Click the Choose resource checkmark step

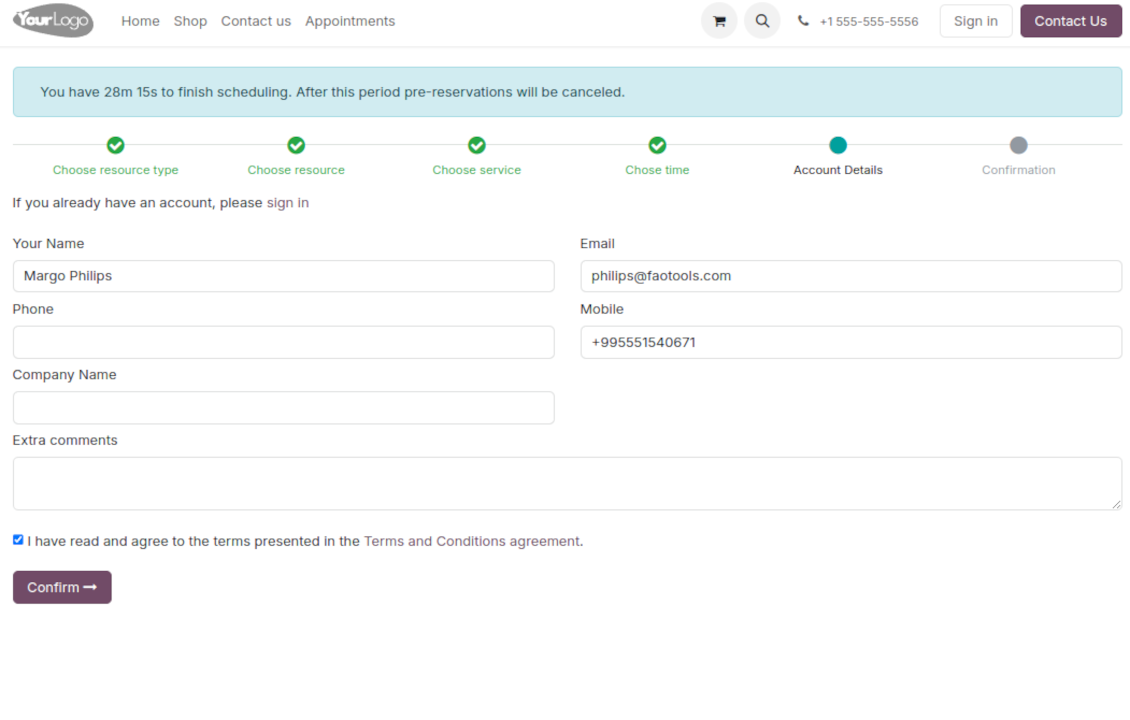pos(296,146)
